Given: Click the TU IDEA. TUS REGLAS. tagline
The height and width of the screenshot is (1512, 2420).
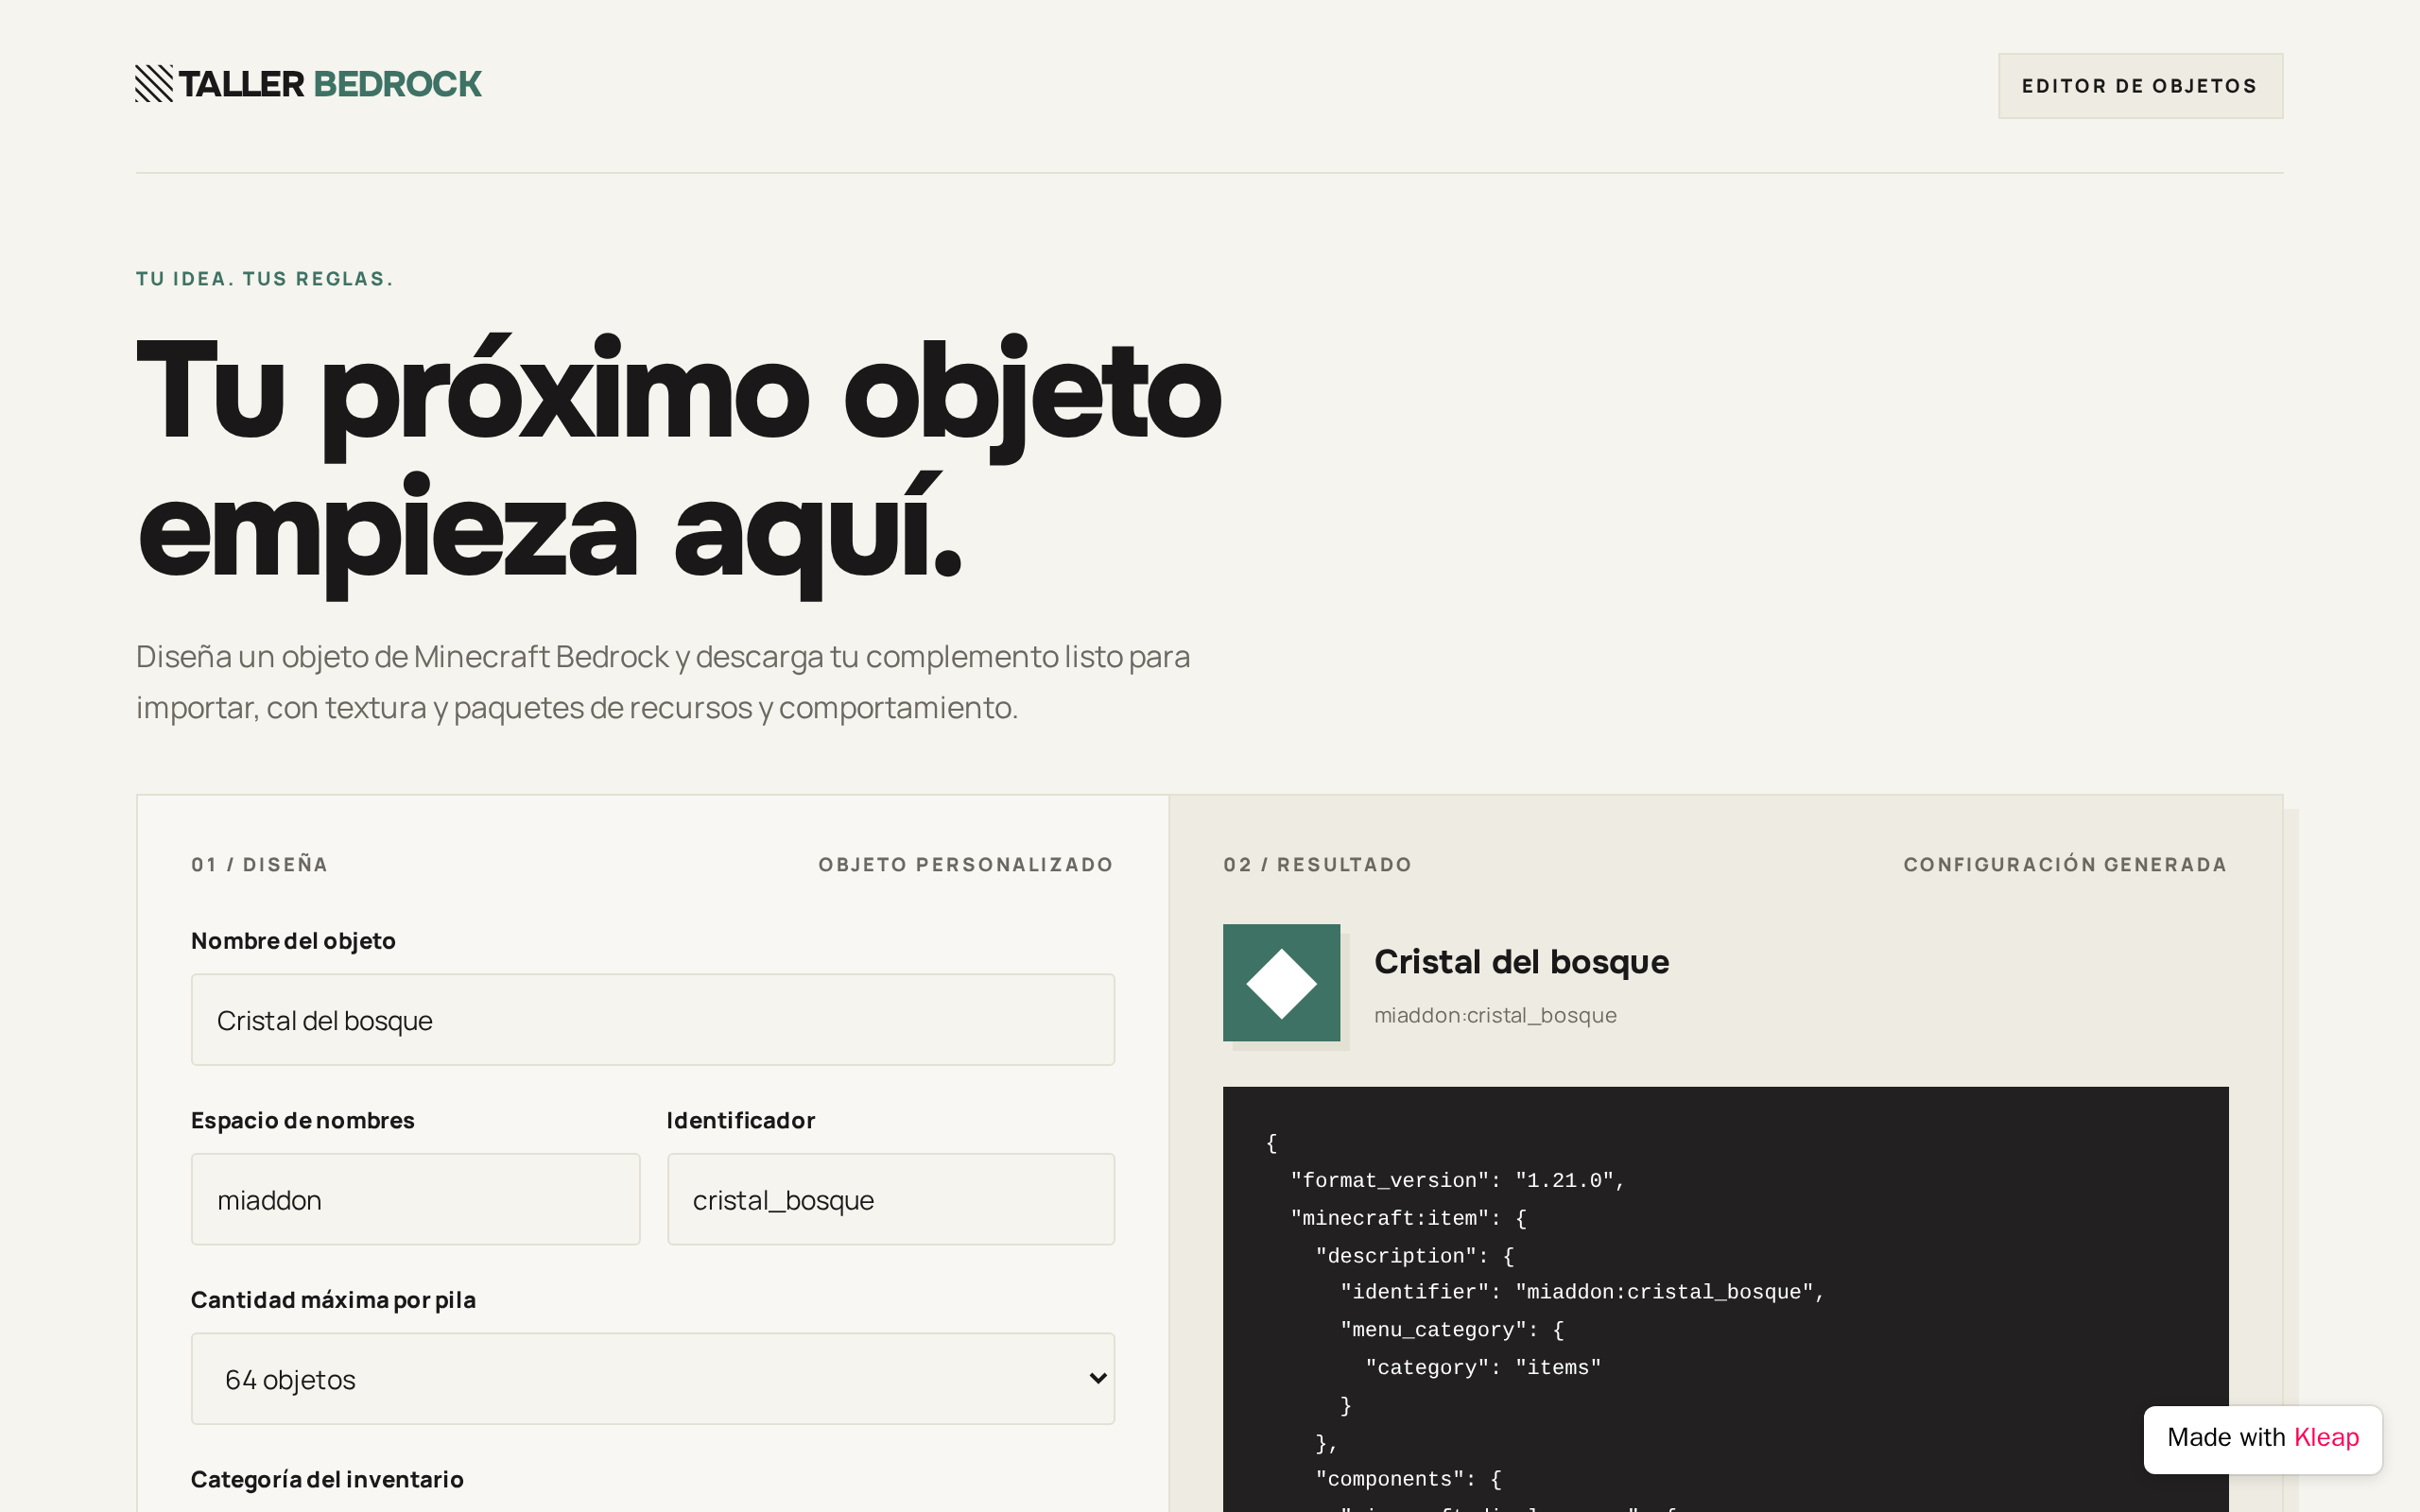Looking at the screenshot, I should tap(265, 279).
